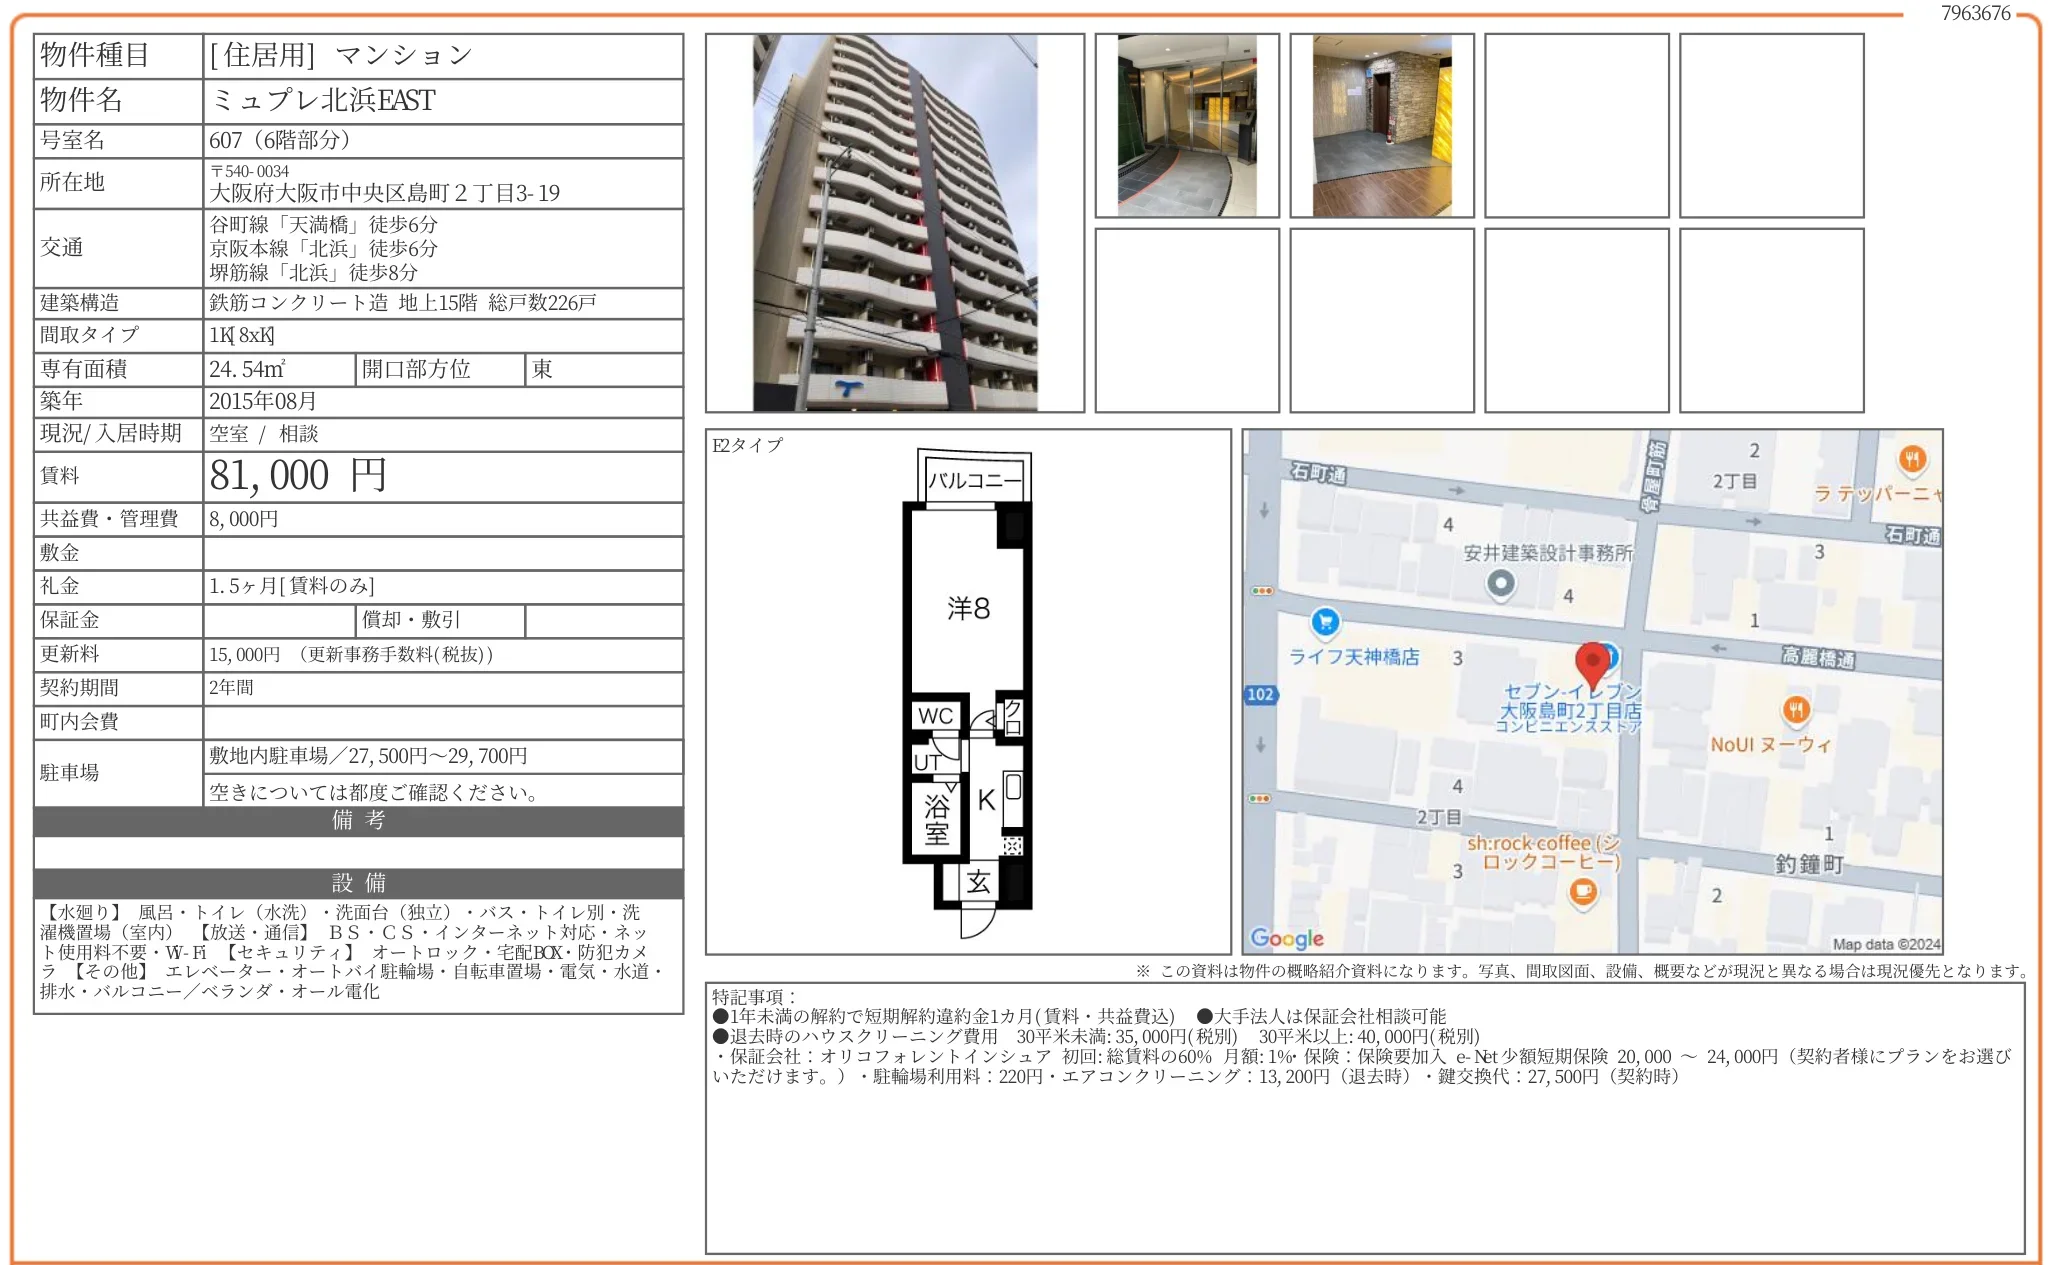This screenshot has height=1265, width=2056.
Task: Click document number 7963676
Action: point(1975,13)
